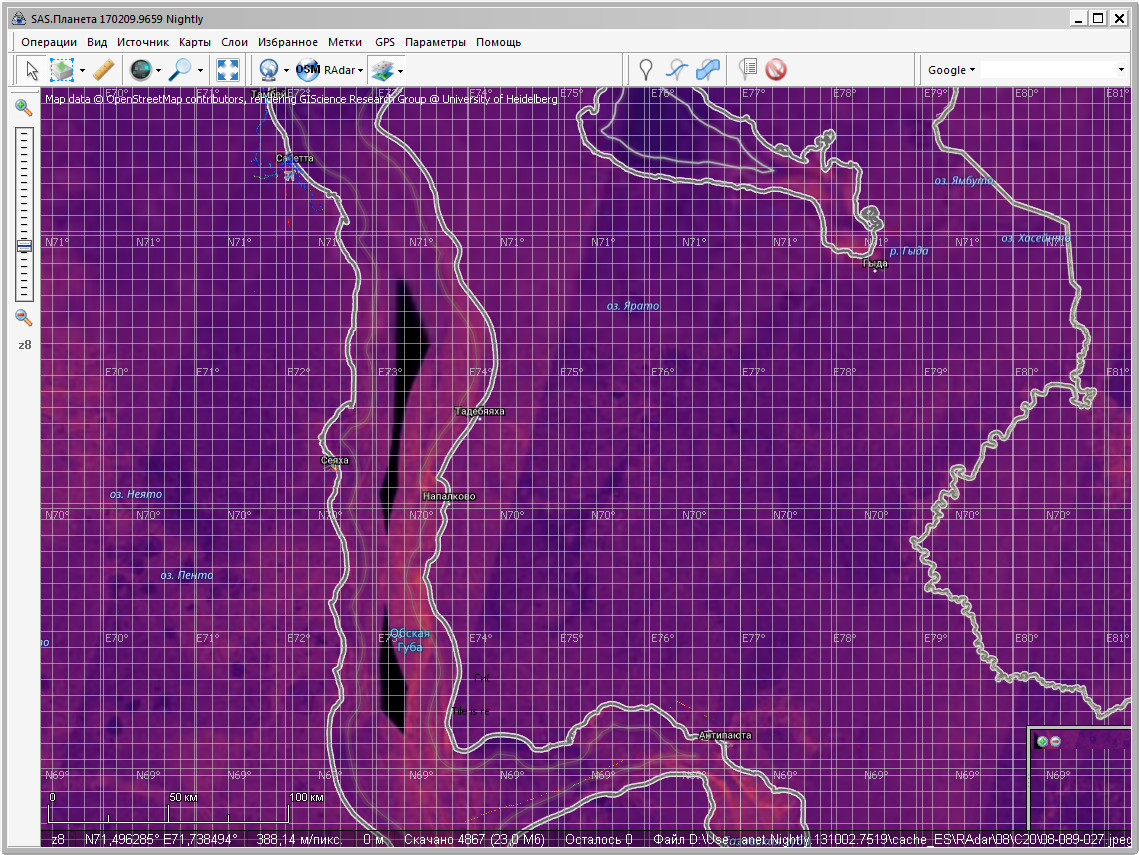This screenshot has width=1139, height=855.
Task: Toggle full screen map view
Action: point(228,70)
